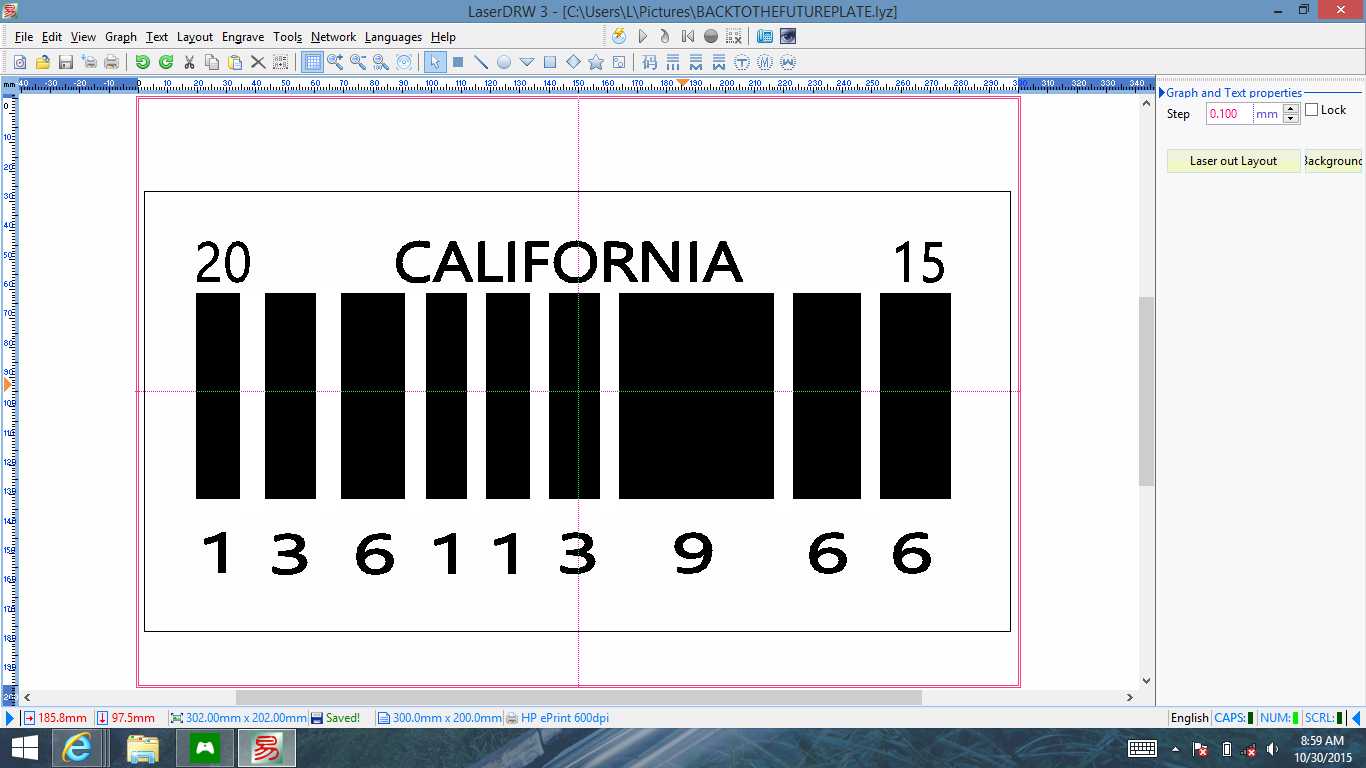Decrease Step value with down arrow
The image size is (1366, 768).
[1291, 119]
